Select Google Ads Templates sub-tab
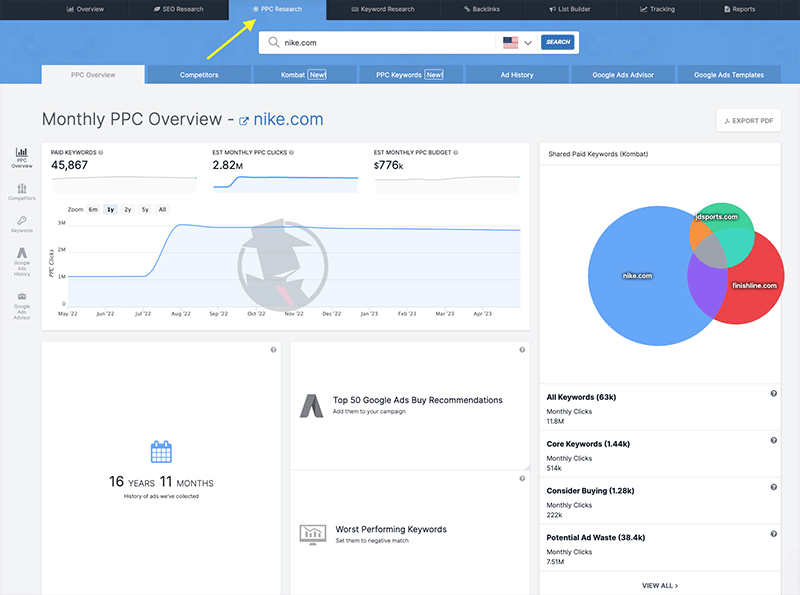 [x=729, y=75]
